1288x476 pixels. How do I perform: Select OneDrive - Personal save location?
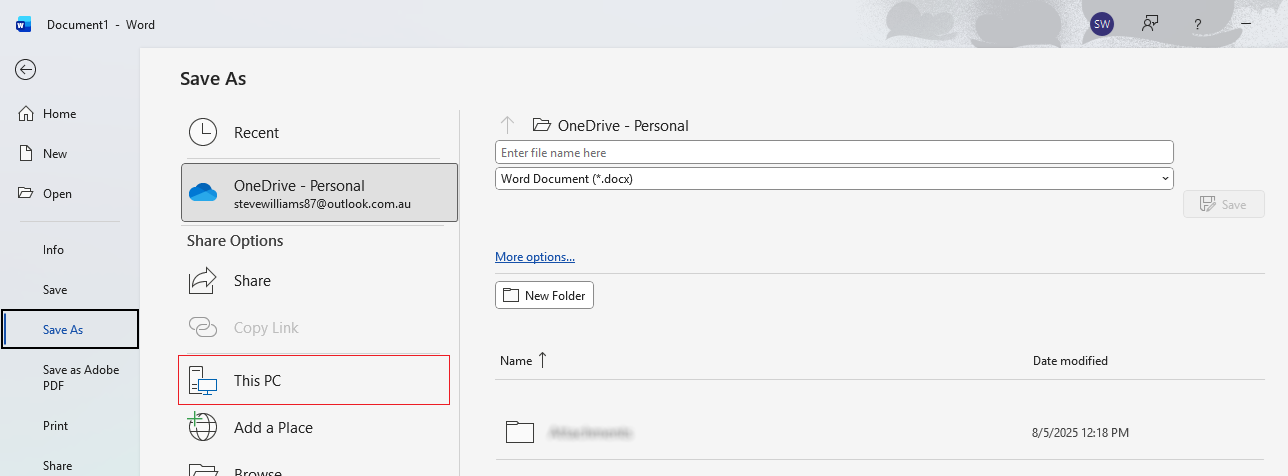pos(319,193)
